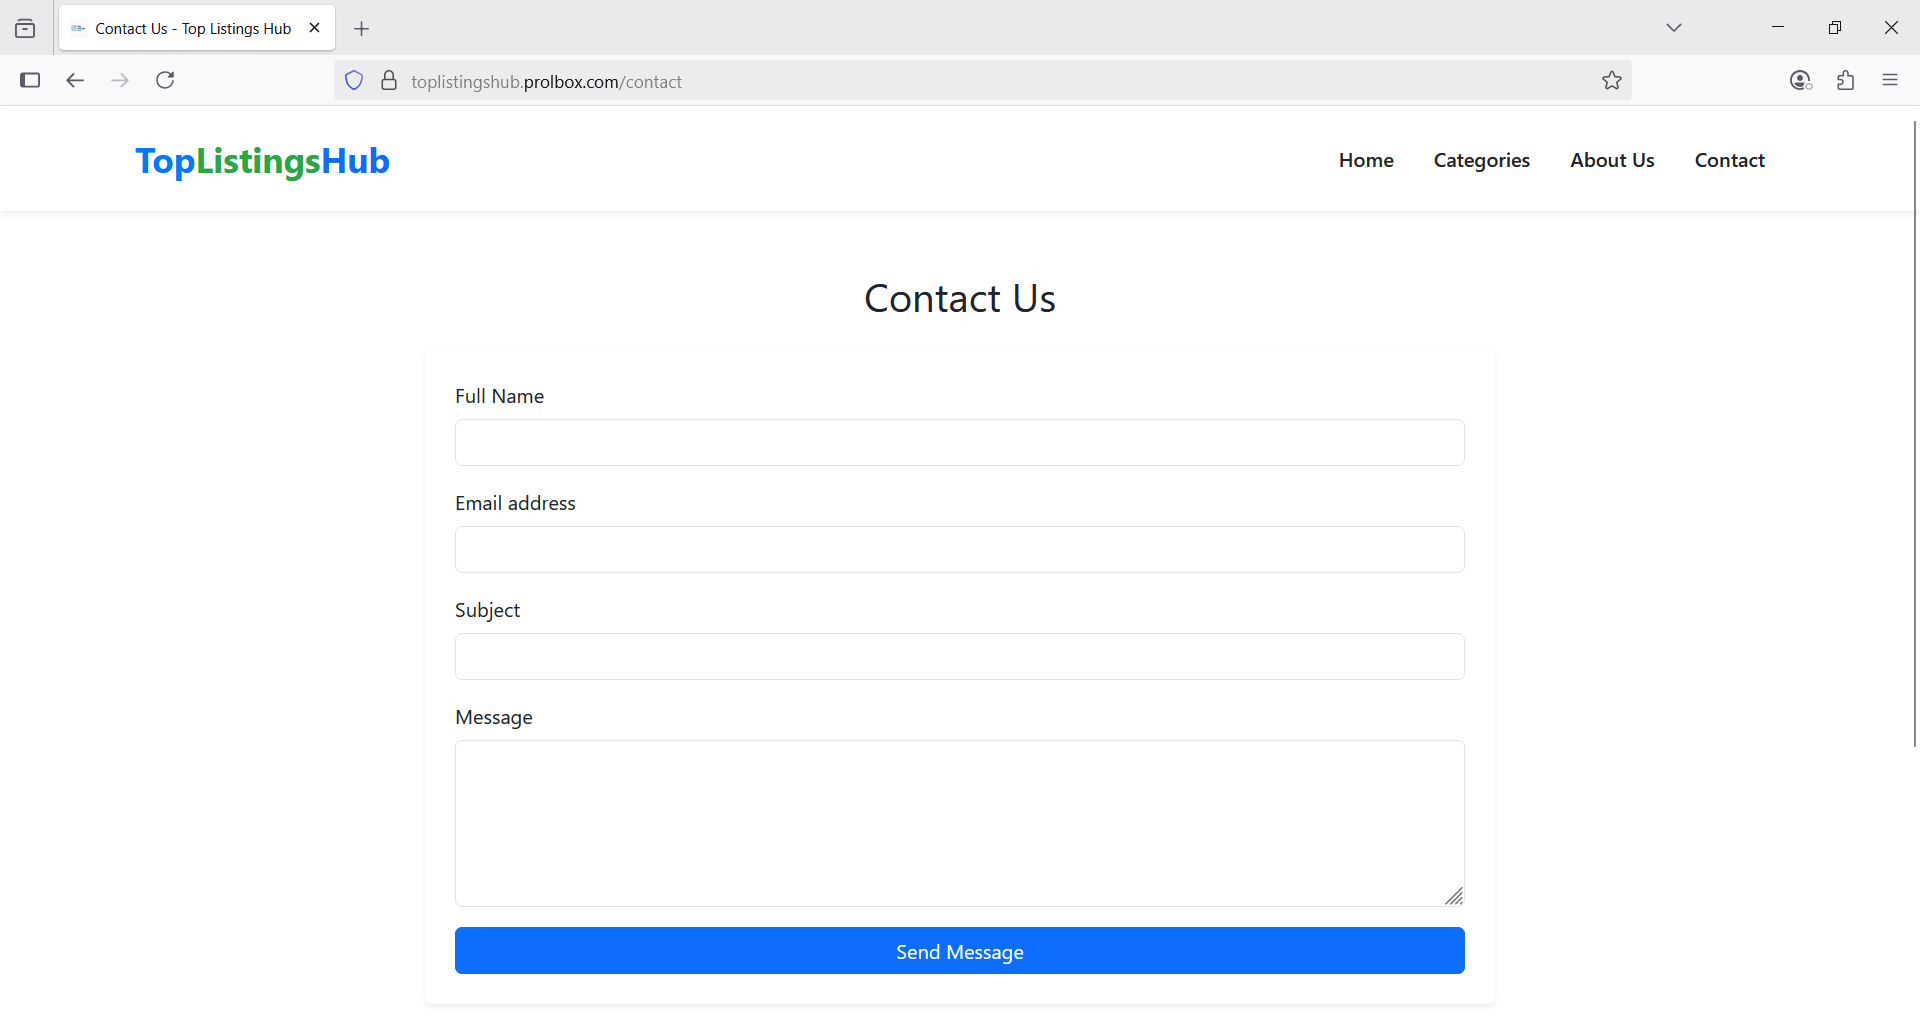Open the About Us nav link
1920x1020 pixels.
(x=1612, y=160)
